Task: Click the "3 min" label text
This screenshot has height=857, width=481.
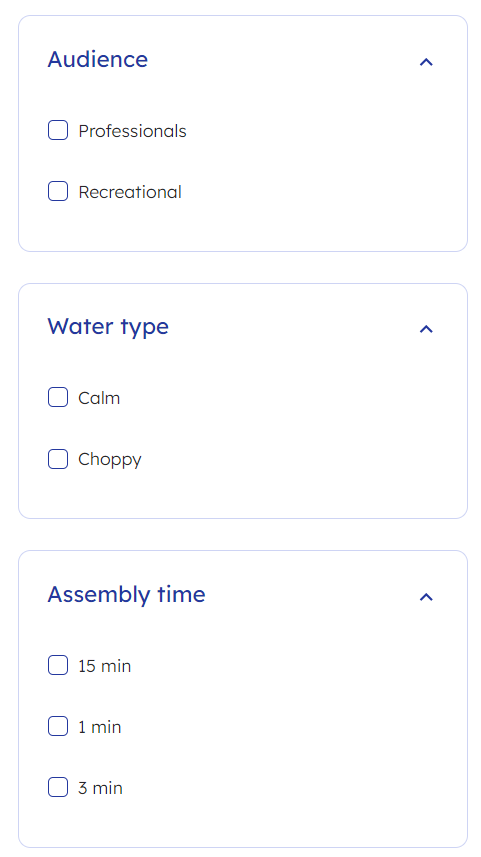Action: point(101,788)
